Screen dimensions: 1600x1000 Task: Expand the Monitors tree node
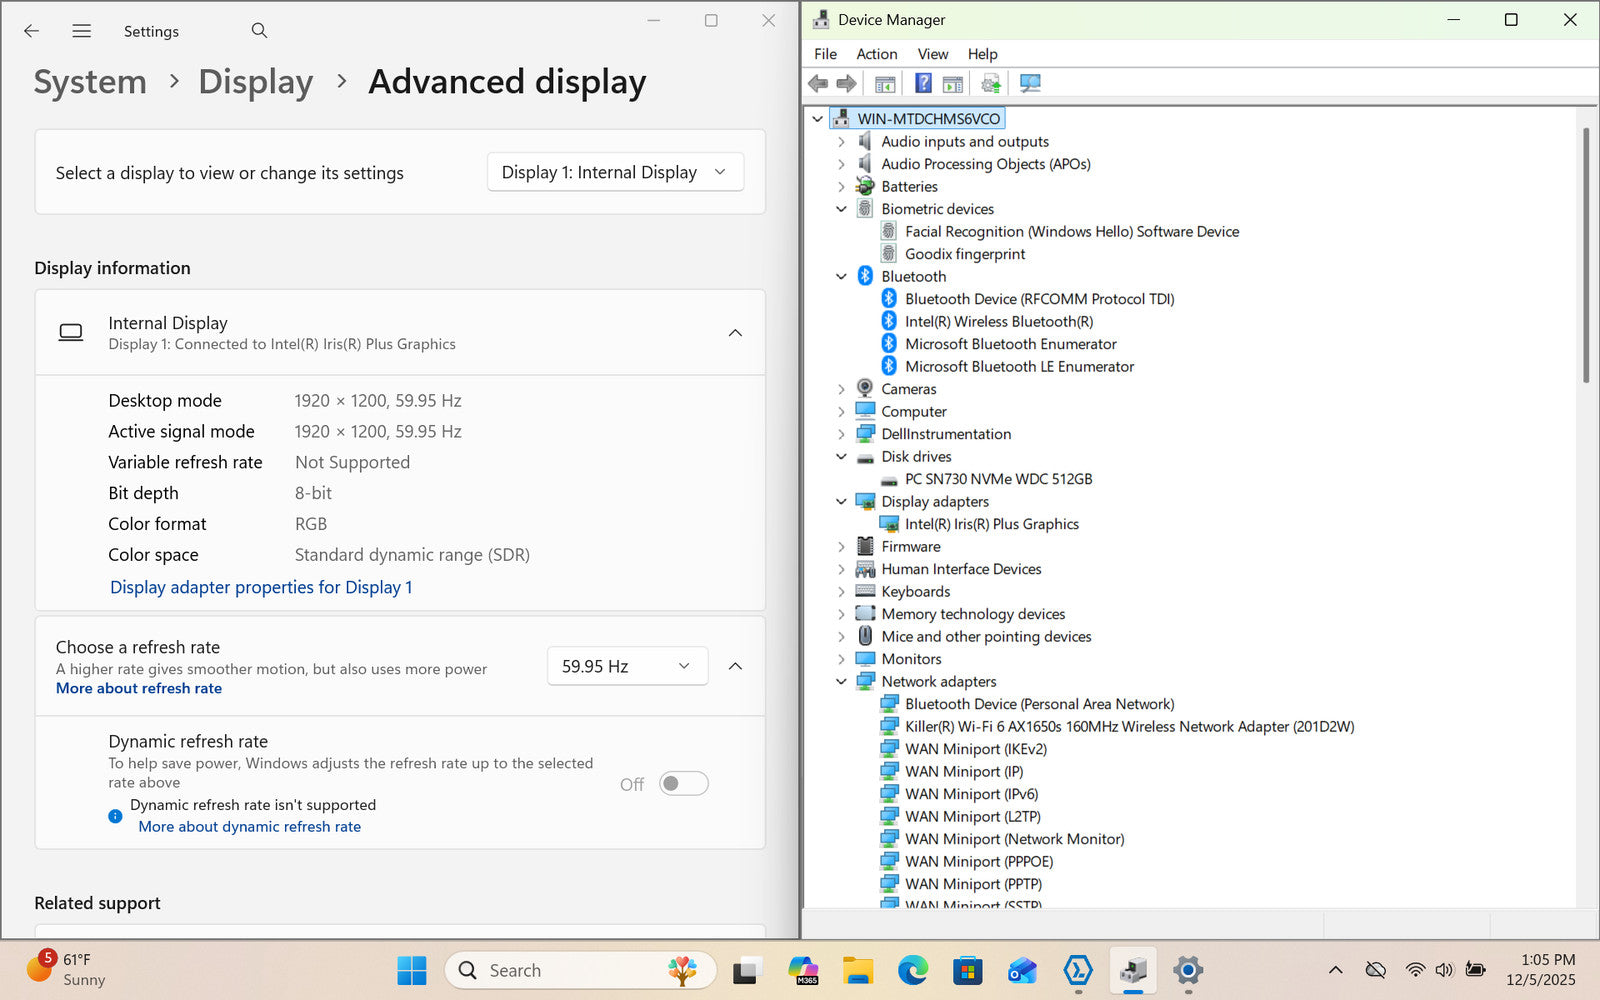pyautogui.click(x=841, y=659)
